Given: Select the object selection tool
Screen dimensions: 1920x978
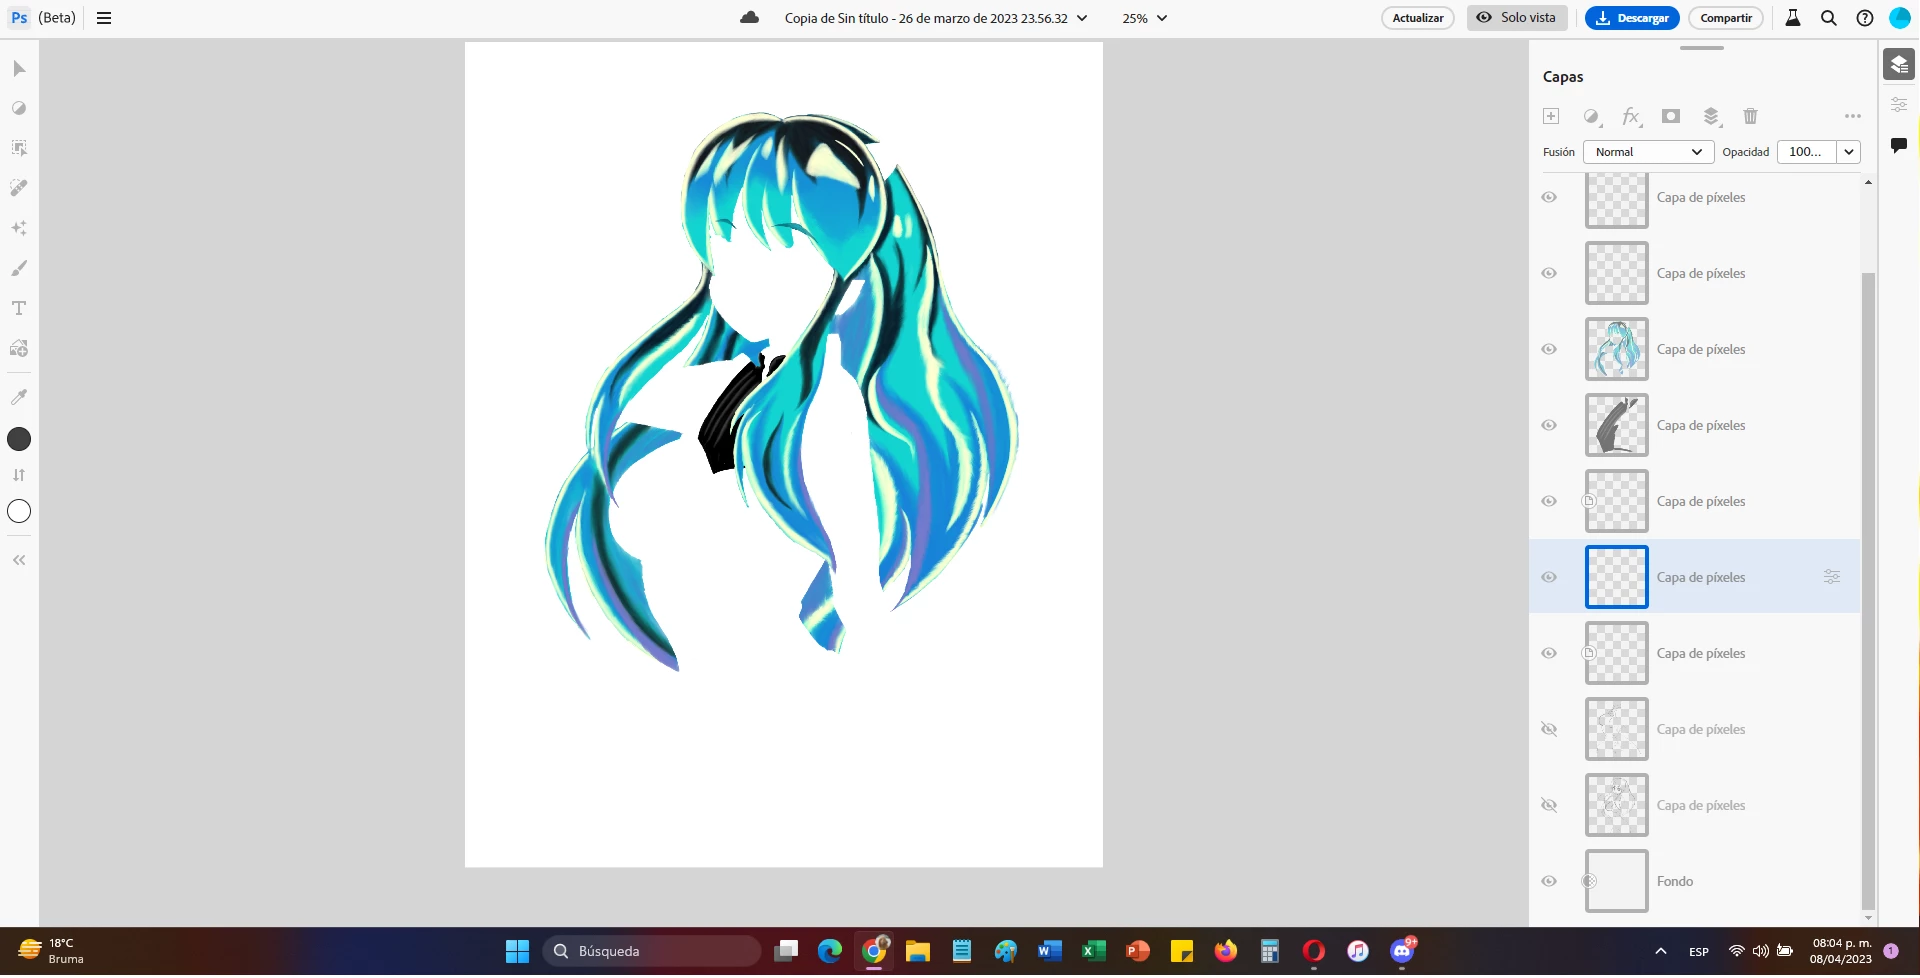Looking at the screenshot, I should [x=19, y=148].
